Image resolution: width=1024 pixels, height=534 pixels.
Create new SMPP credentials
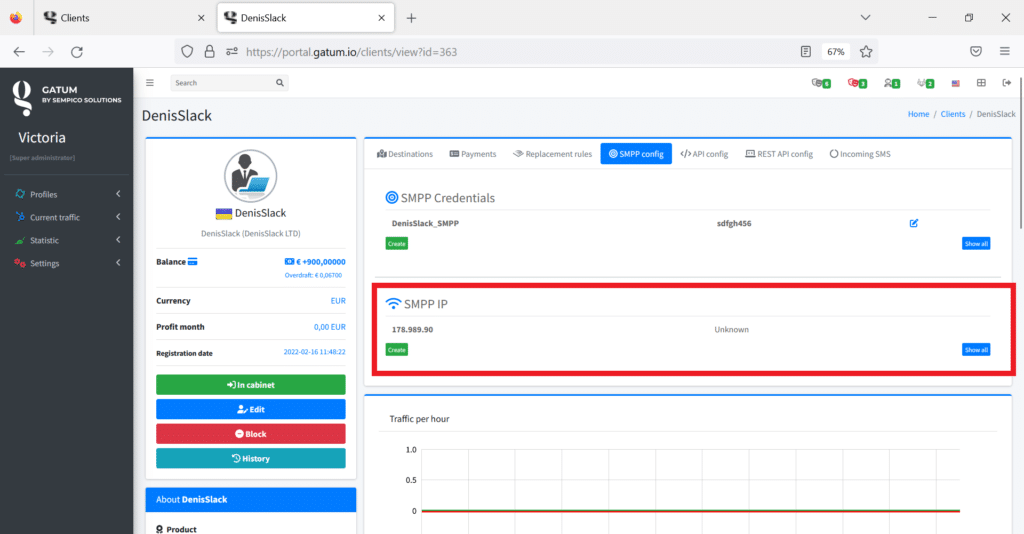[x=396, y=243]
